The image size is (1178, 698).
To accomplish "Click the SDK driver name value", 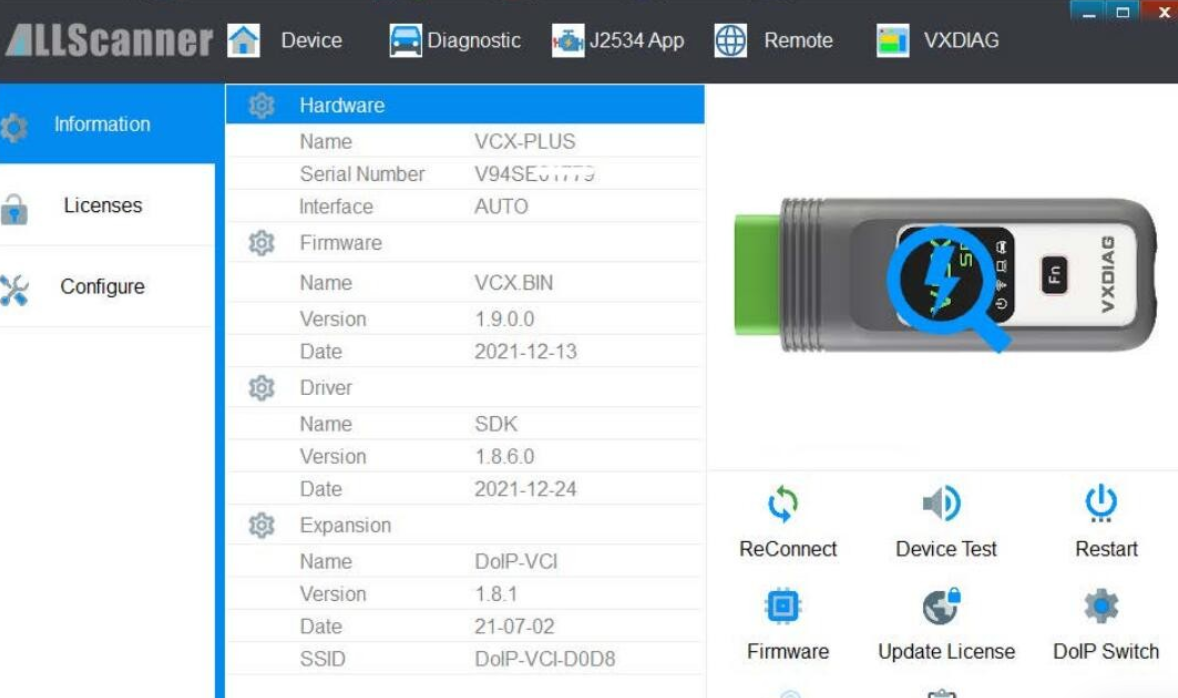I will (496, 424).
